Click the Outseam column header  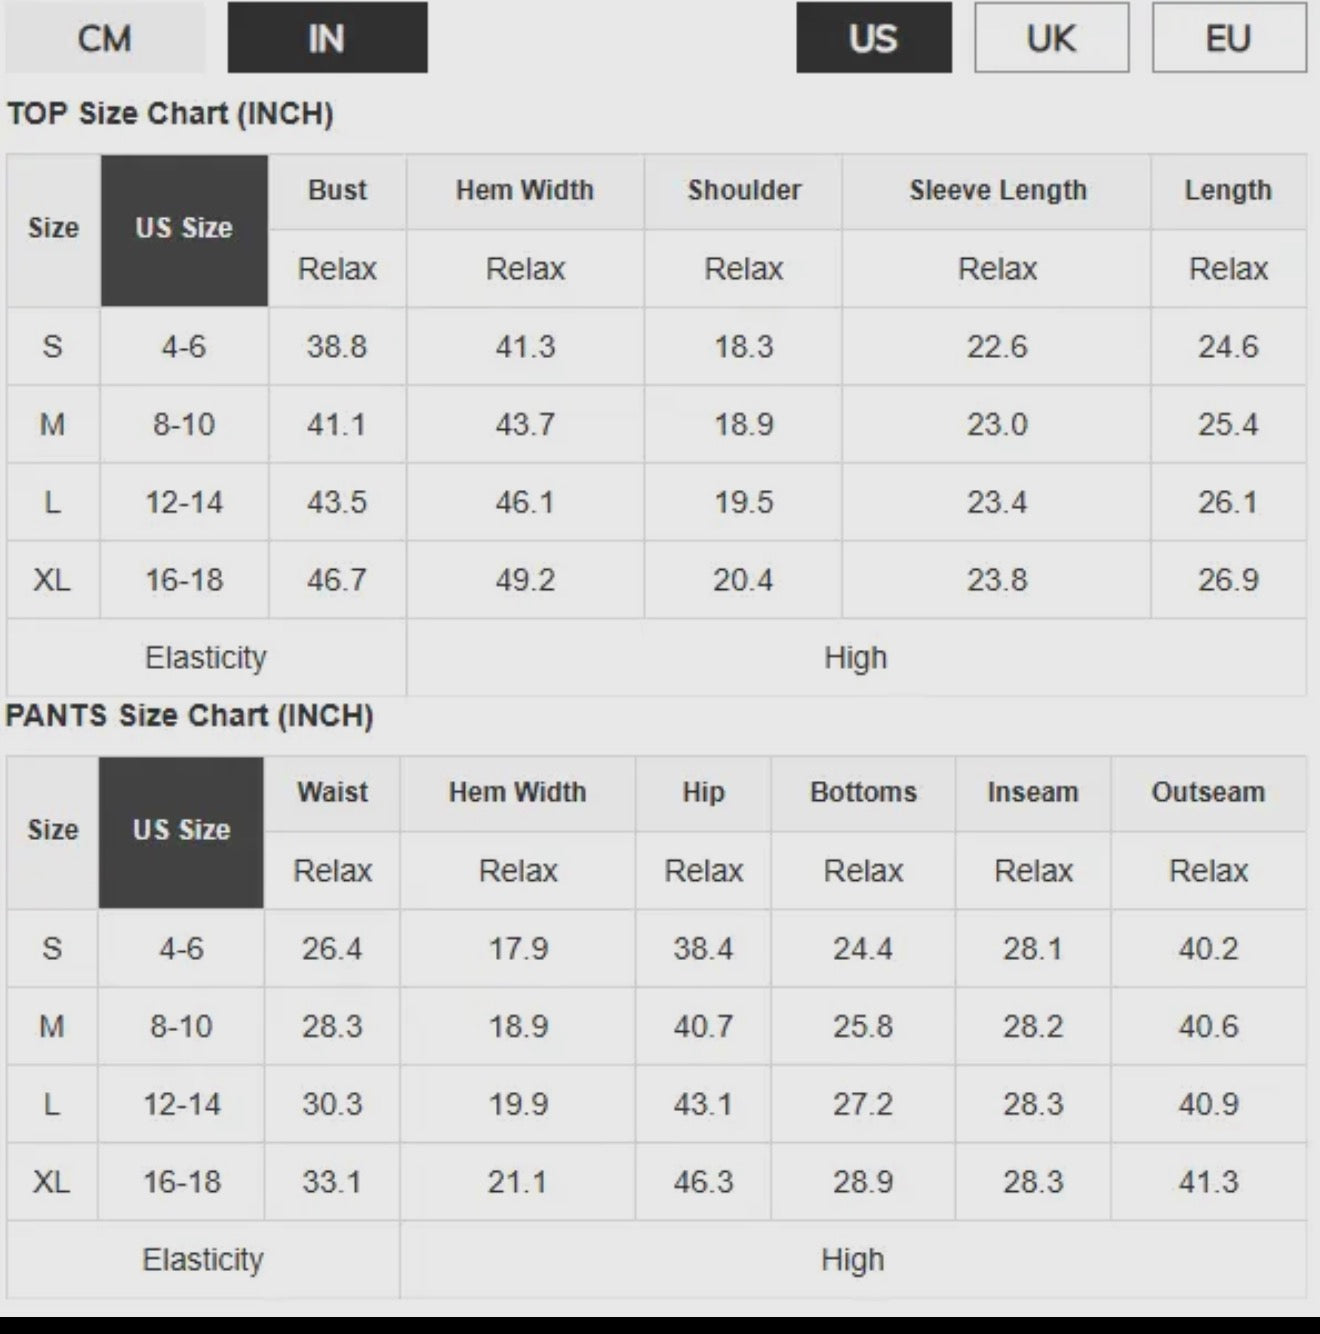(1208, 792)
